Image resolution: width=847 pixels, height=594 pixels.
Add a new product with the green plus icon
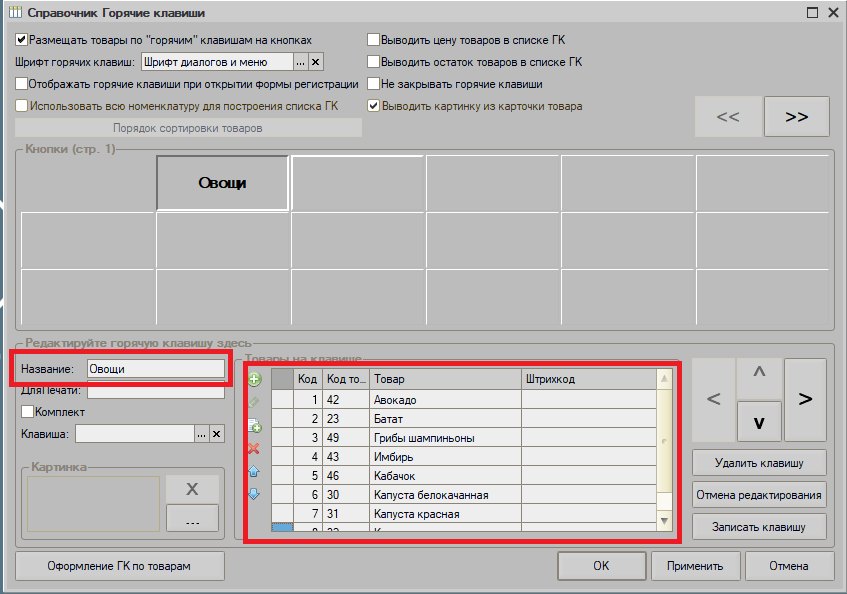254,379
